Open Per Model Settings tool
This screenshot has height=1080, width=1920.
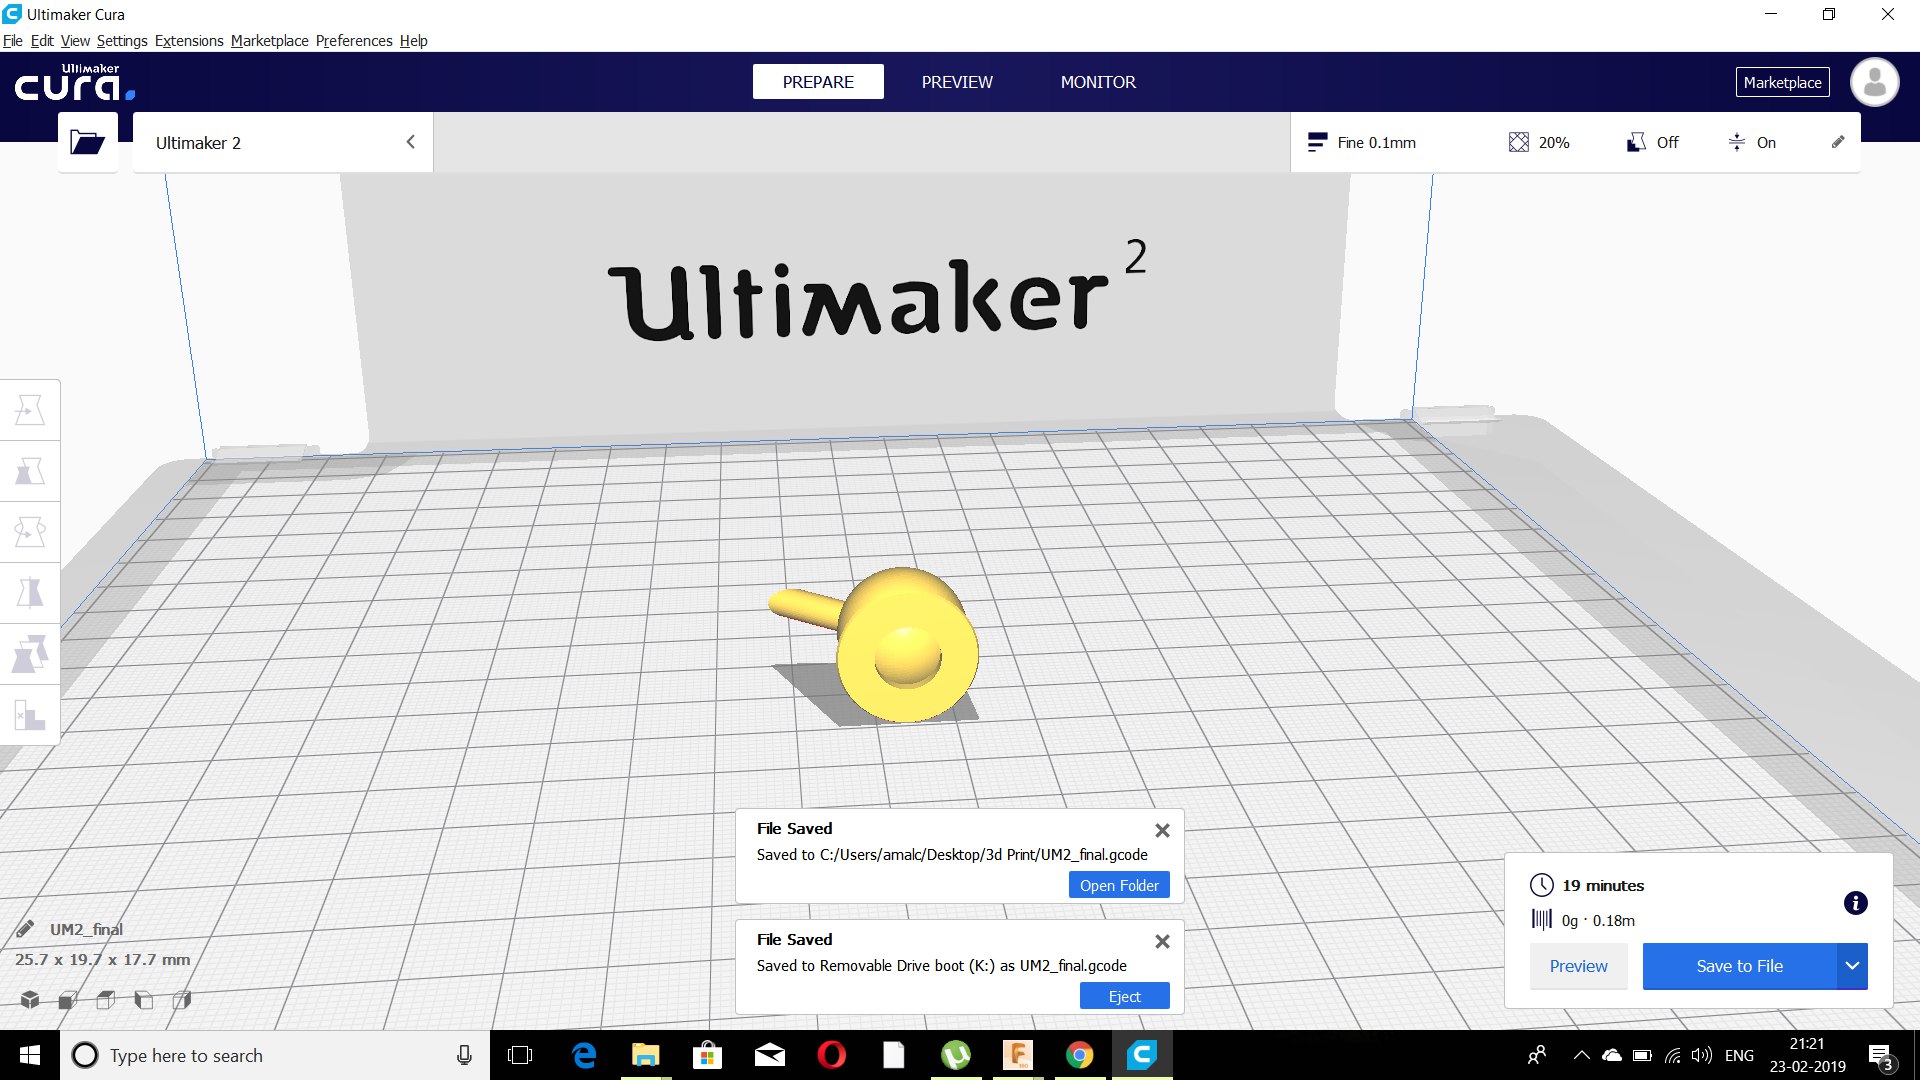[30, 655]
